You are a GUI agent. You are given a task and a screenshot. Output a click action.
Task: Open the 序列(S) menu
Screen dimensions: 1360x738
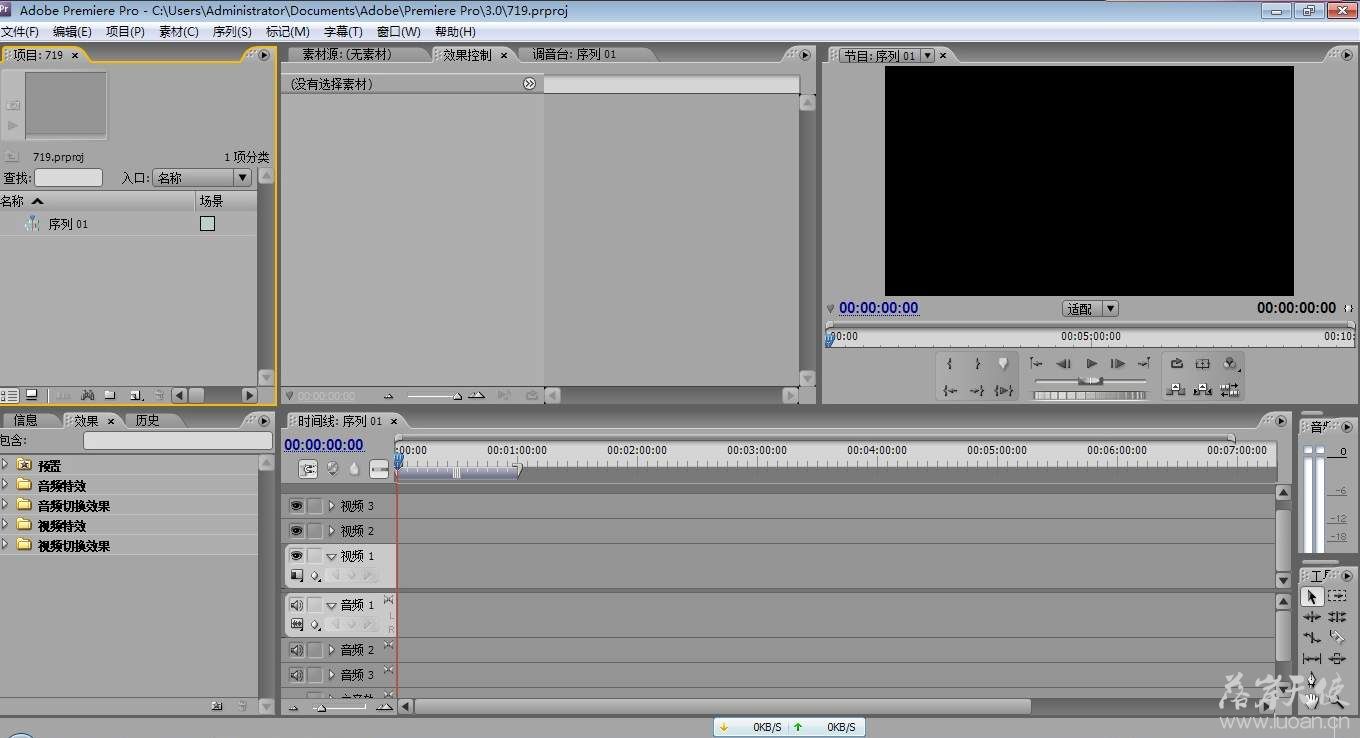click(x=232, y=32)
